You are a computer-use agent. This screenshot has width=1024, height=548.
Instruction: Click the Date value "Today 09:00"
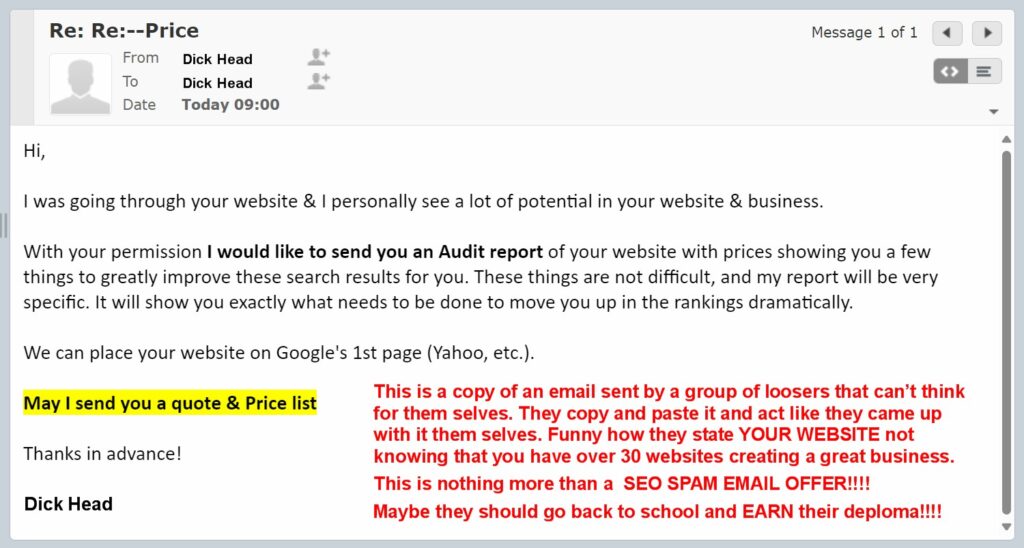(x=230, y=105)
